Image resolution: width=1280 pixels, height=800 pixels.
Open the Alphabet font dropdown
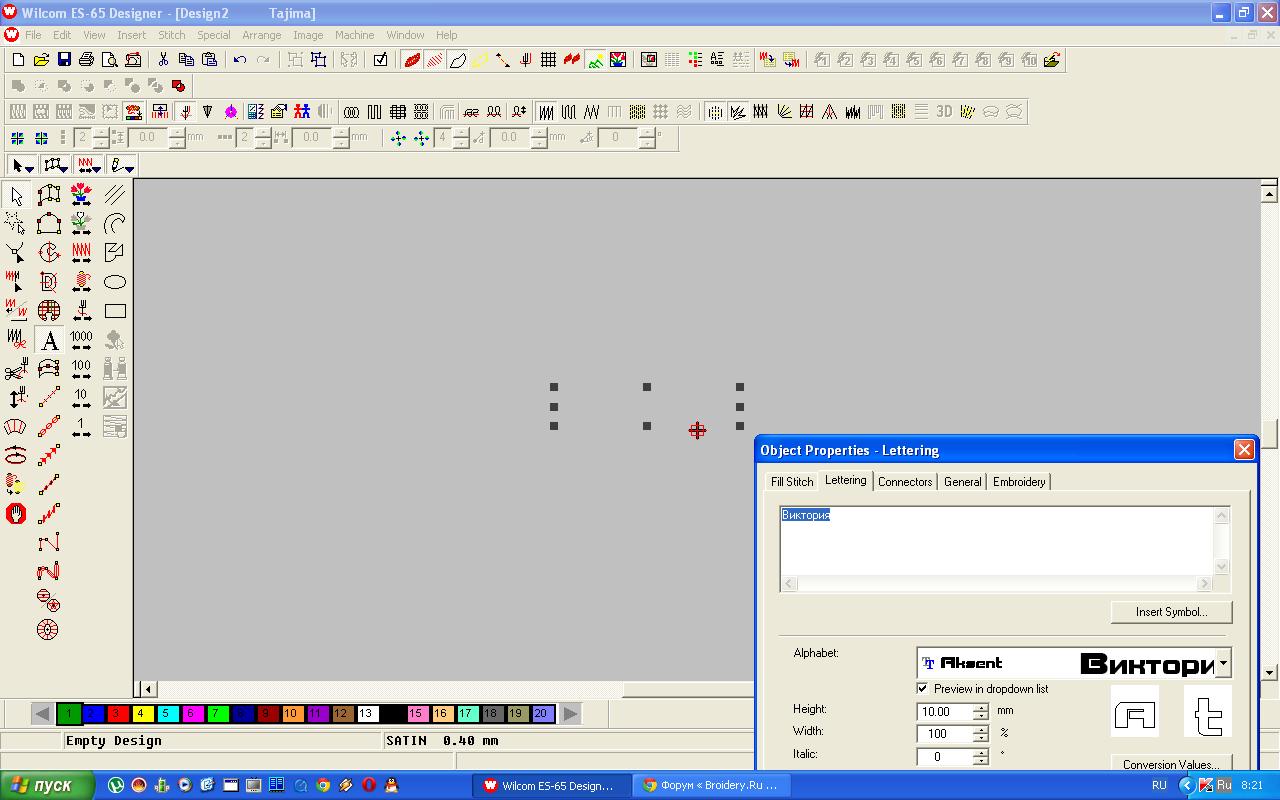[1222, 663]
